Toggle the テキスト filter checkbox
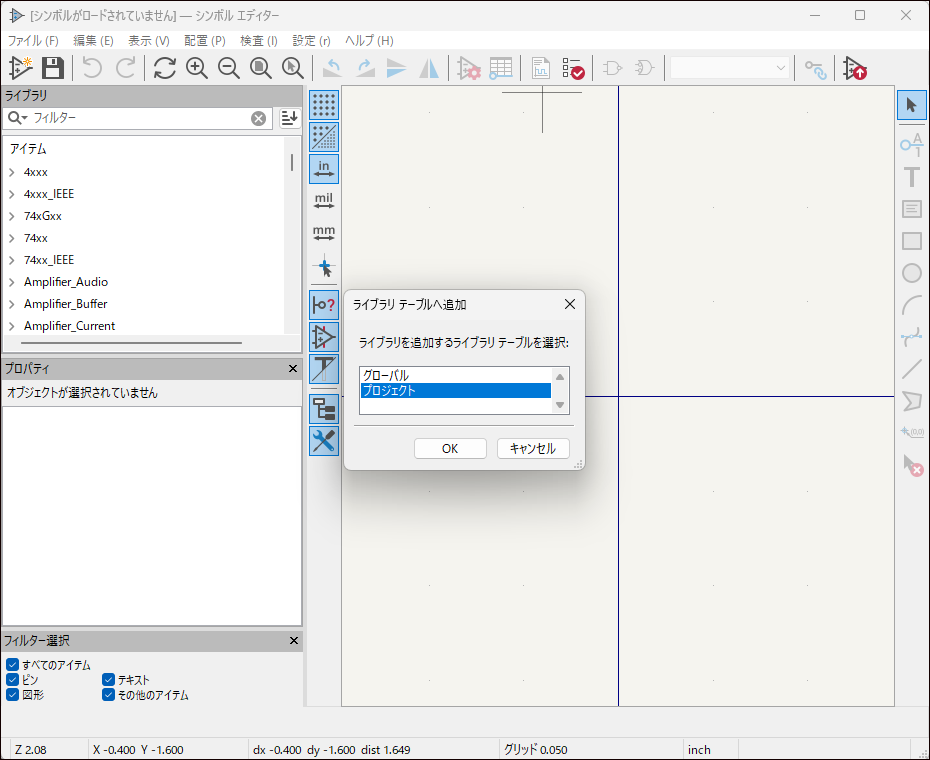Image resolution: width=930 pixels, height=760 pixels. pyautogui.click(x=109, y=680)
